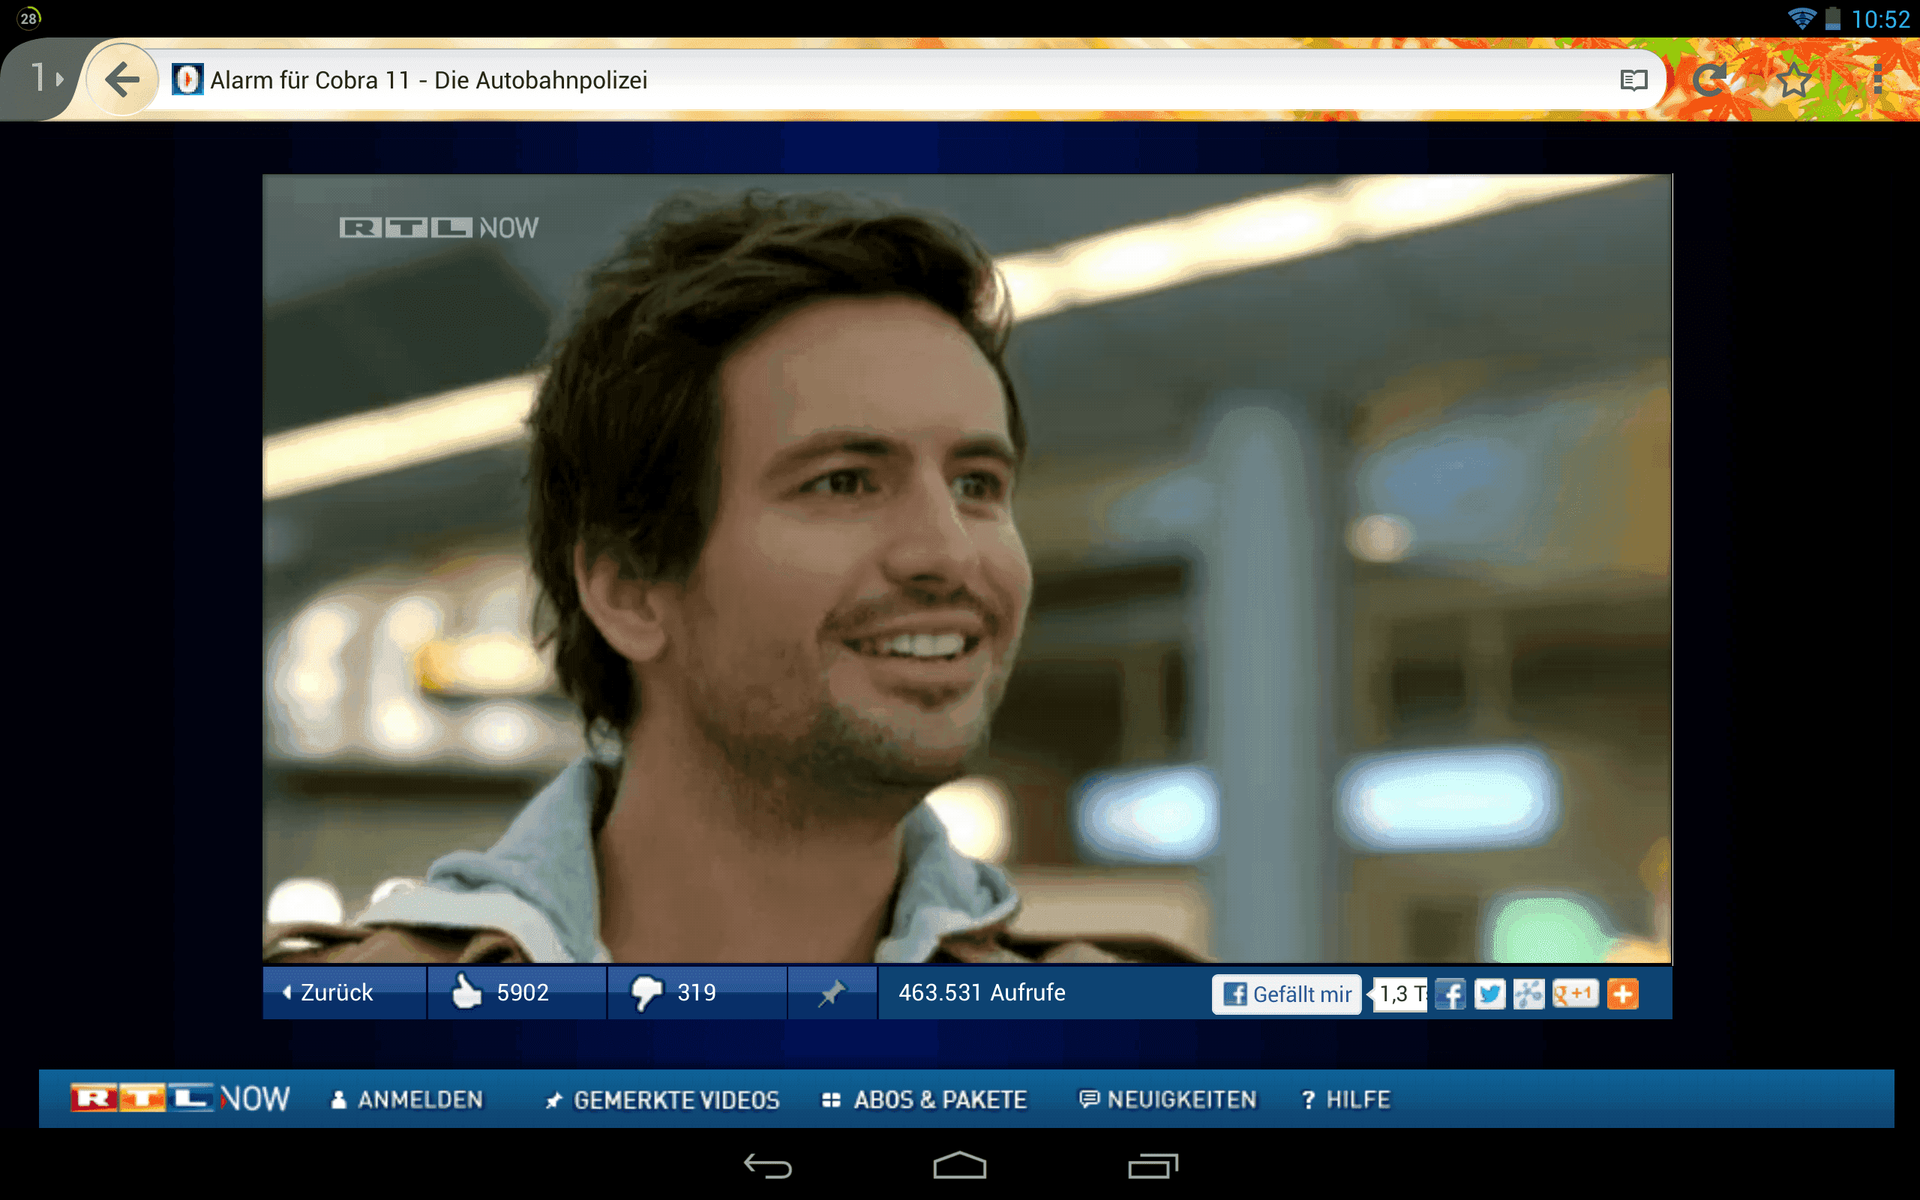Tap Android back navigation button
The height and width of the screenshot is (1200, 1920).
(x=768, y=1166)
